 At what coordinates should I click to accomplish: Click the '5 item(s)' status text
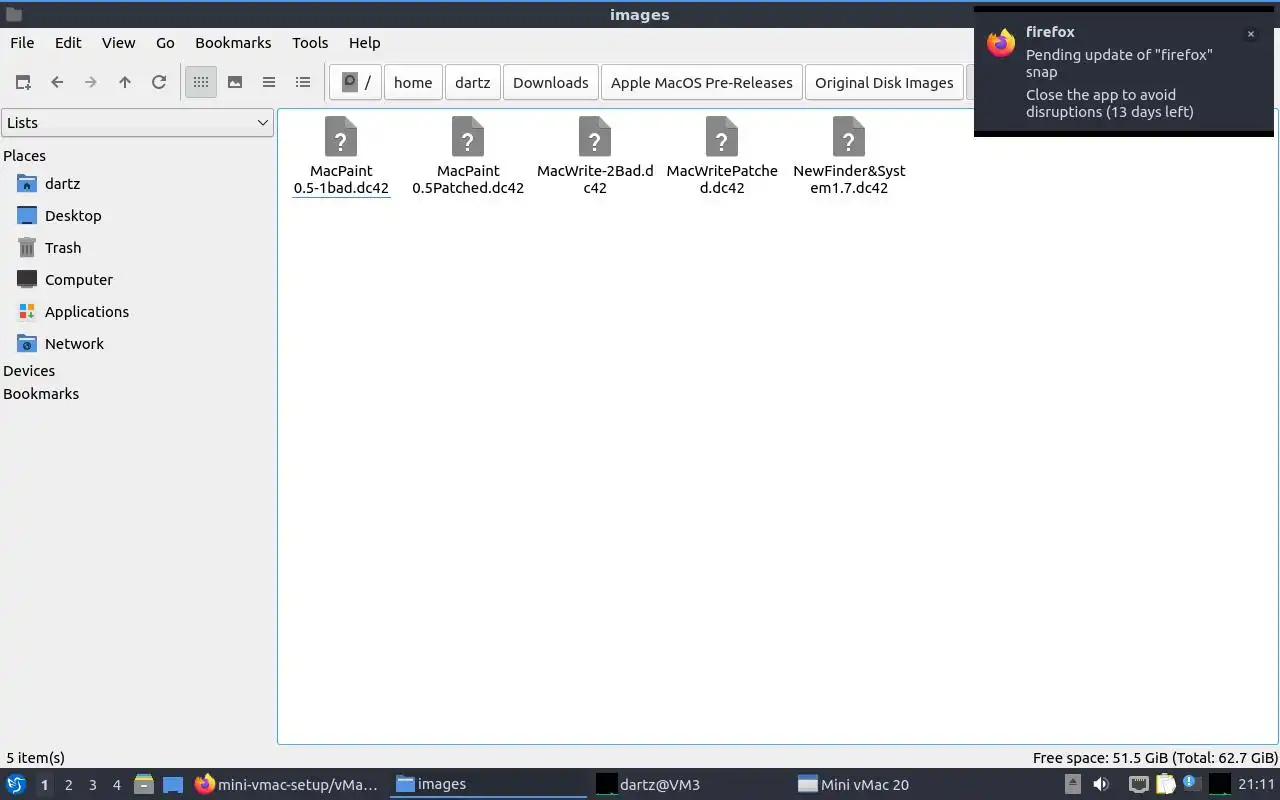pyautogui.click(x=36, y=758)
